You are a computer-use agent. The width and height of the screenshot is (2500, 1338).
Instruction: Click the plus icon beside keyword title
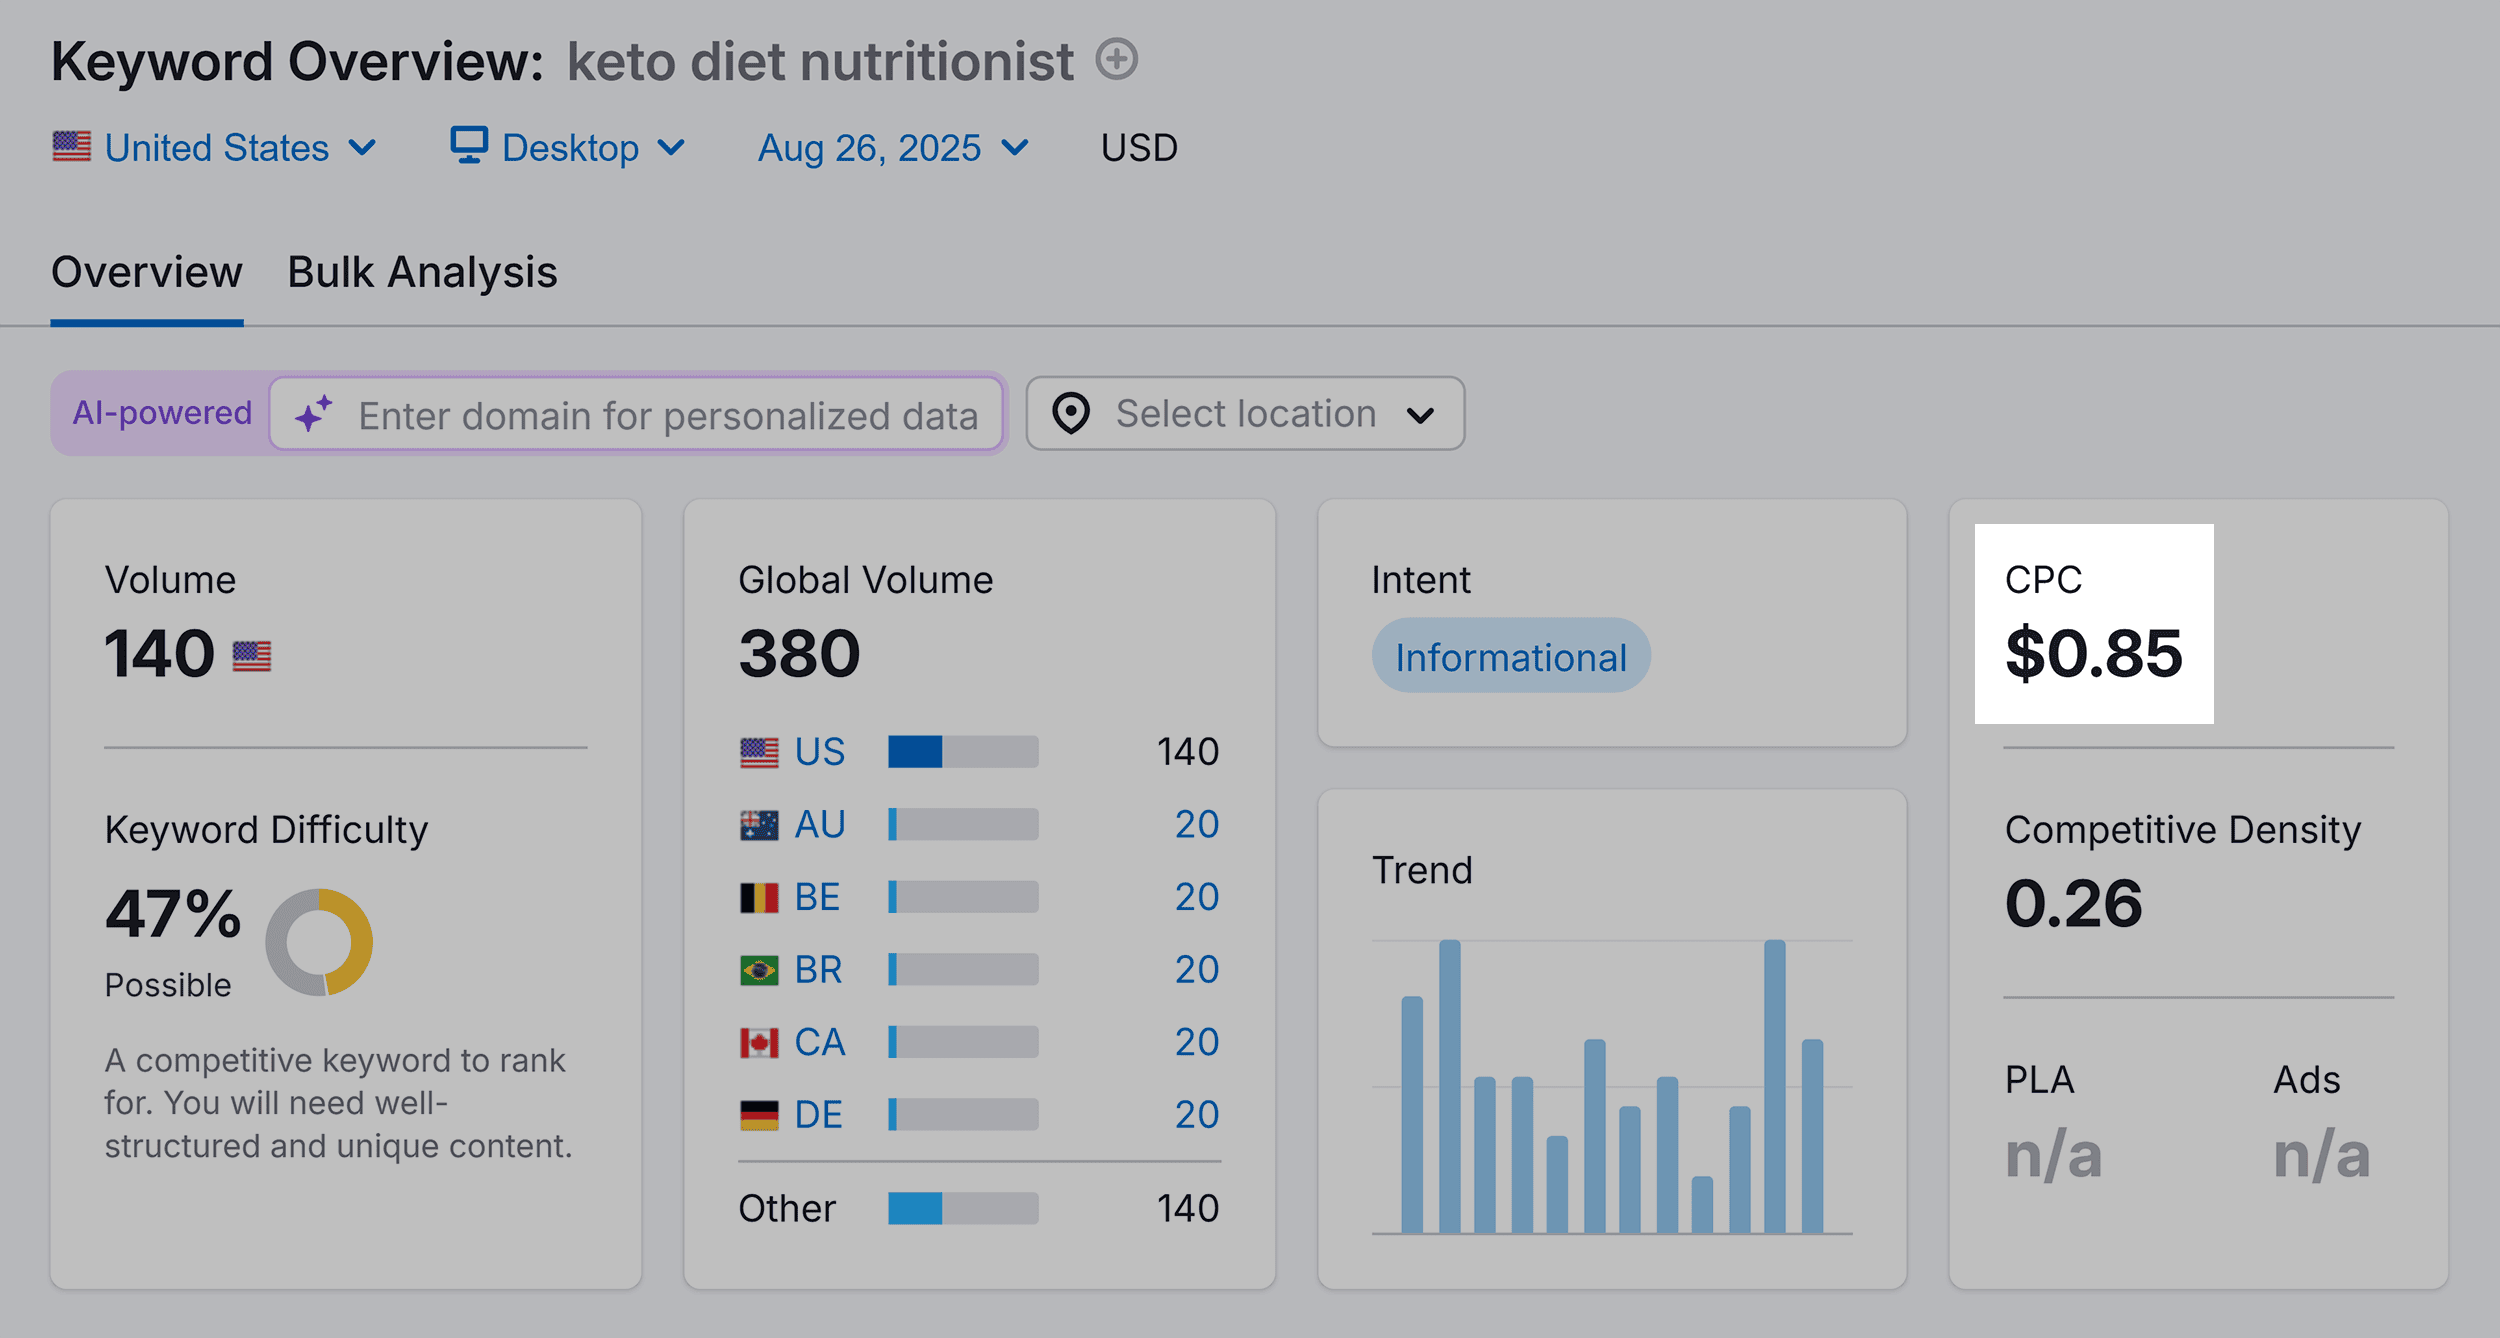(1116, 59)
